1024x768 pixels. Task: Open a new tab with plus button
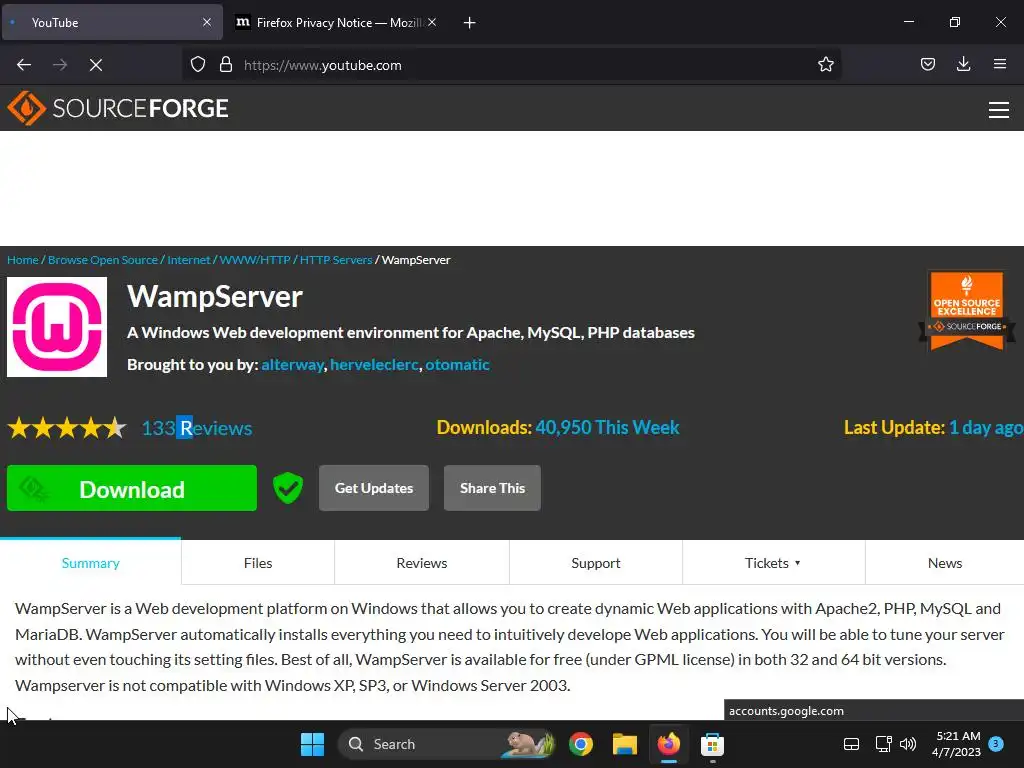pos(469,23)
